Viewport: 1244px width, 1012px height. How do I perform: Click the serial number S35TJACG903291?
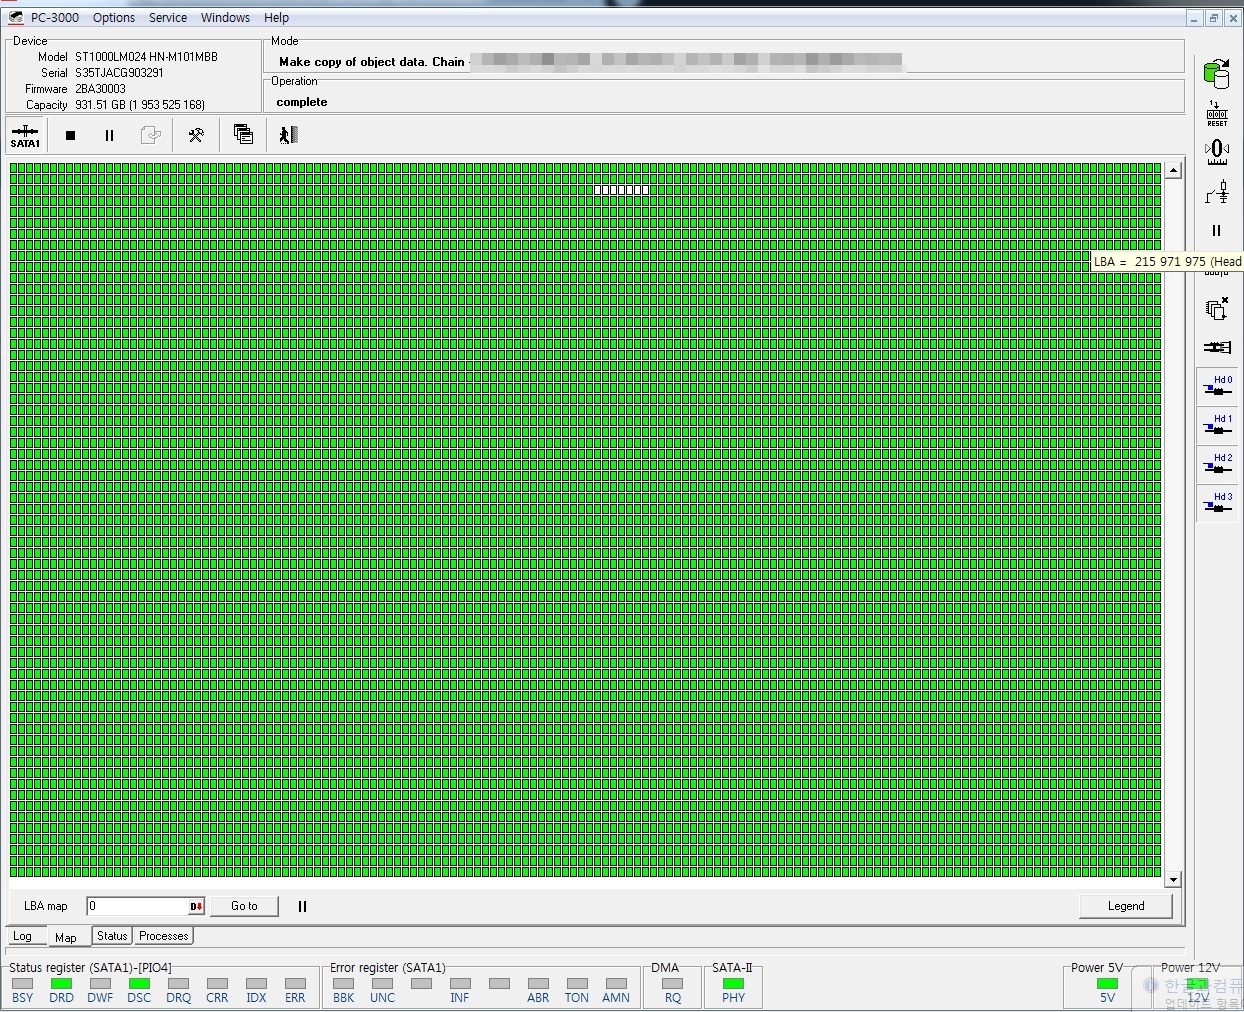tap(119, 73)
